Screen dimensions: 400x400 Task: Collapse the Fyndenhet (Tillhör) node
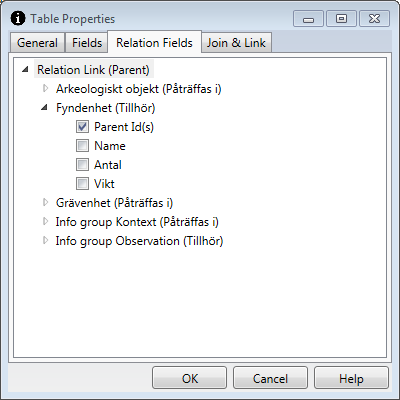click(x=44, y=108)
